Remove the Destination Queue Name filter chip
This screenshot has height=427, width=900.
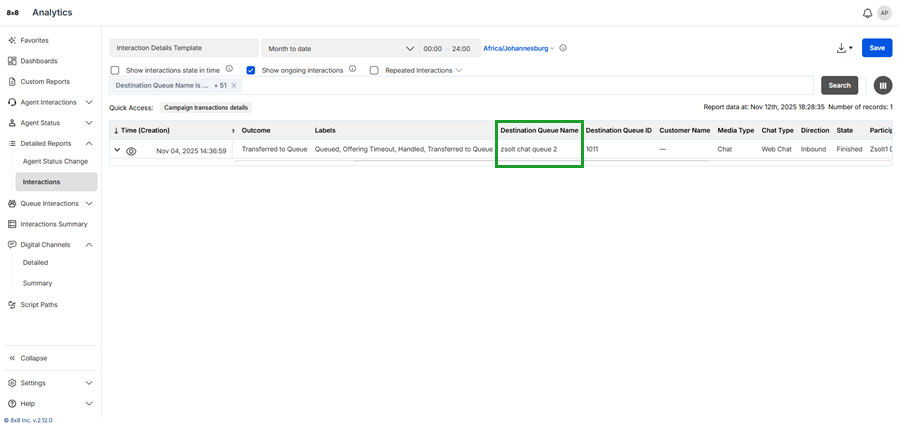(x=234, y=86)
